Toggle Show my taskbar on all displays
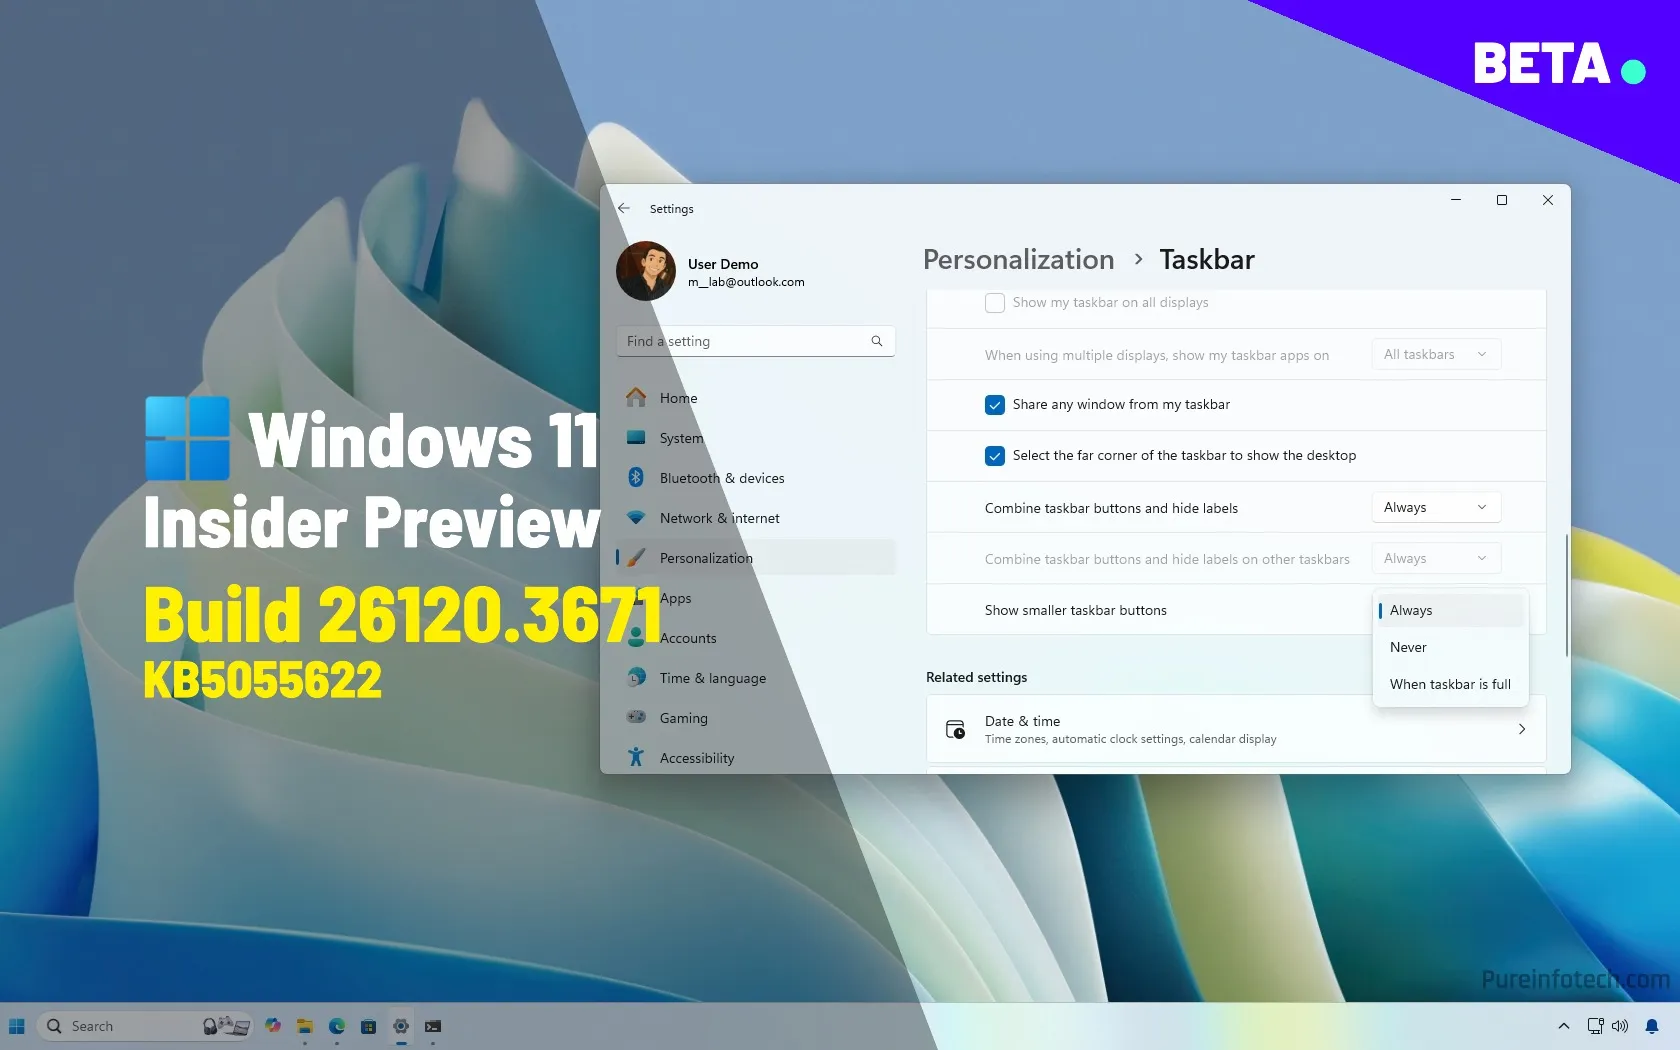Viewport: 1680px width, 1050px height. 995,303
